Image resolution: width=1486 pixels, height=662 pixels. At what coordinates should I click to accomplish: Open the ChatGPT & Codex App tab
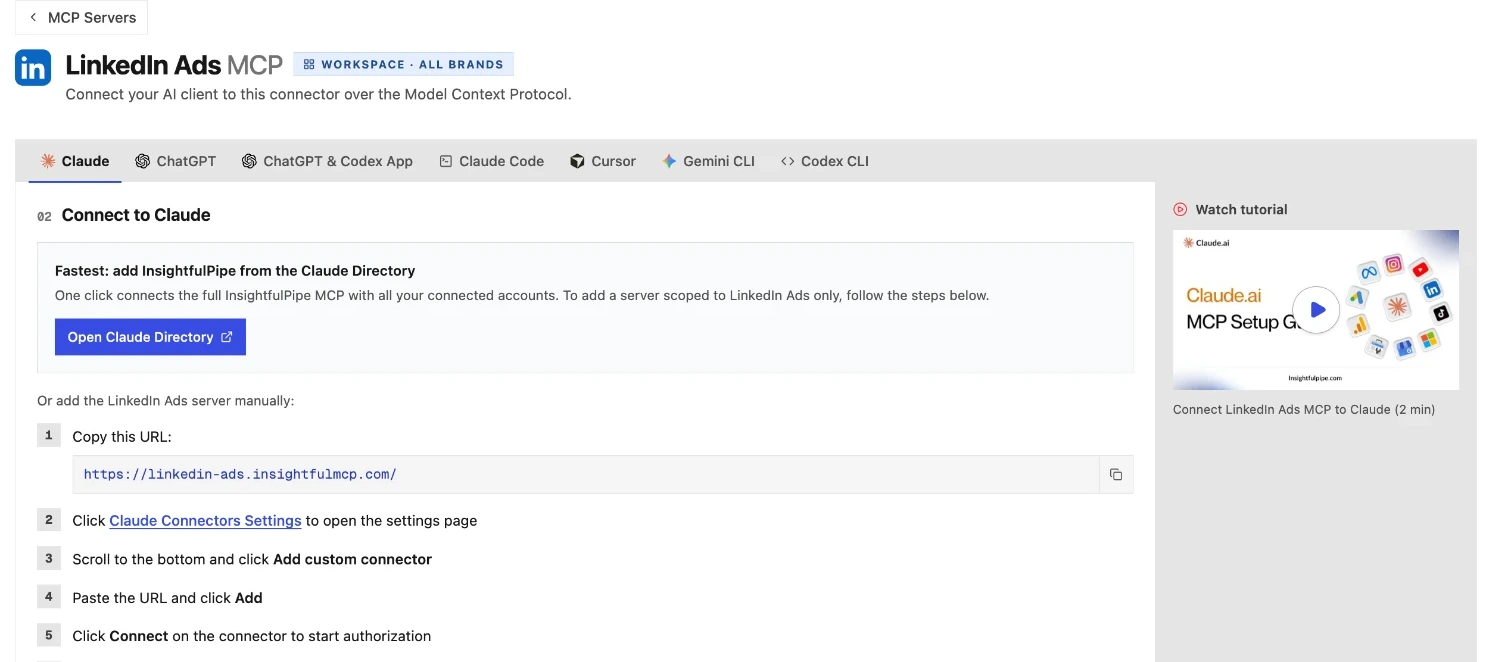pos(327,161)
